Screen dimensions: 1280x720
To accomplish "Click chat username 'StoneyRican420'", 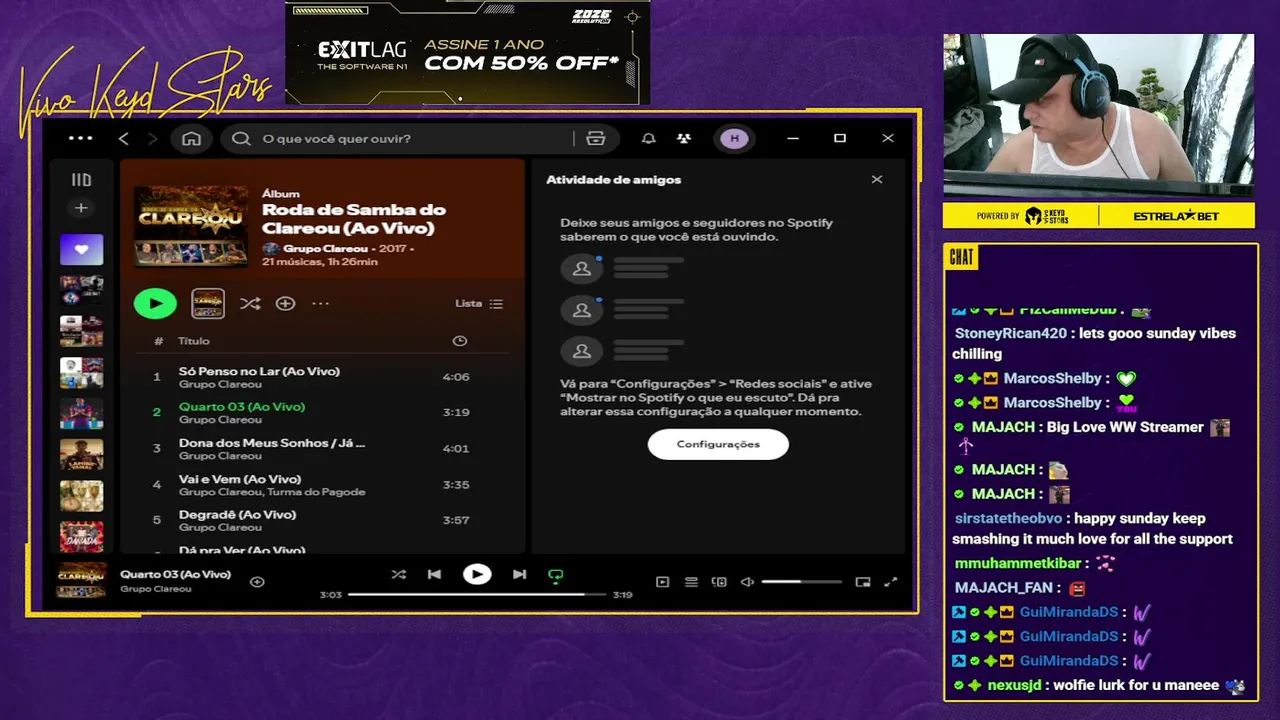I will (x=1011, y=333).
